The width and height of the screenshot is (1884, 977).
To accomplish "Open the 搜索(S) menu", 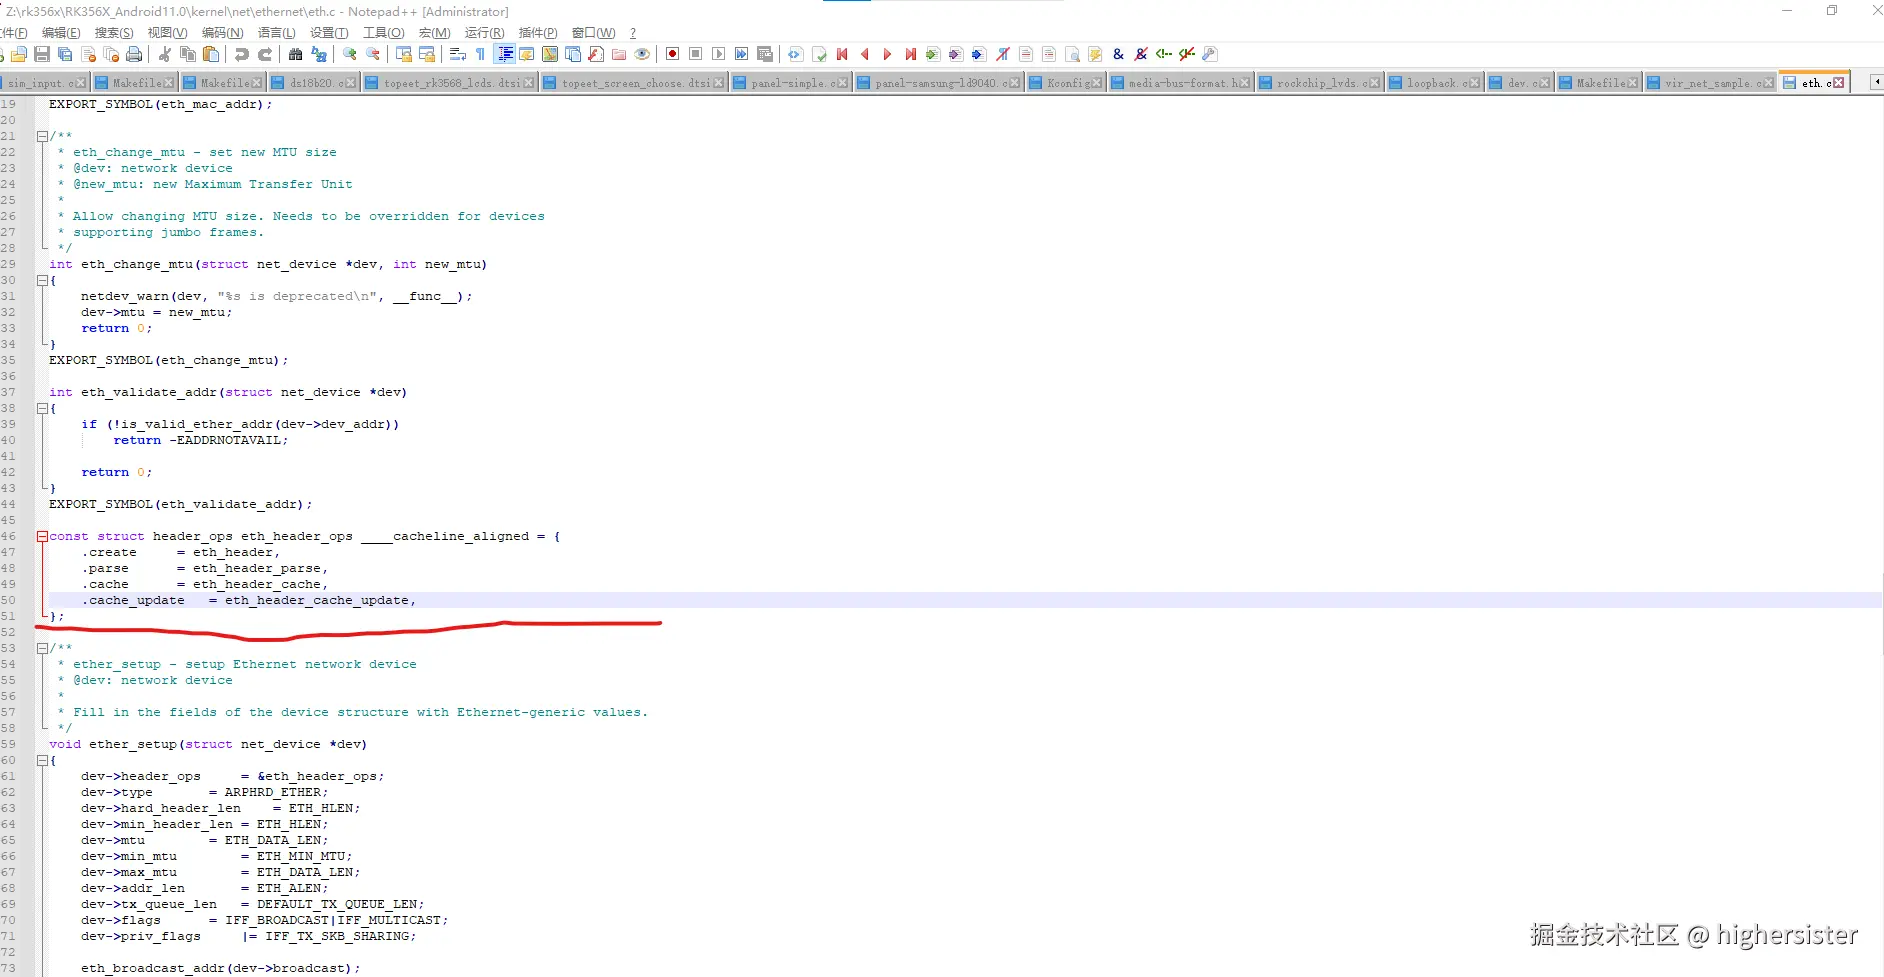I will [114, 33].
